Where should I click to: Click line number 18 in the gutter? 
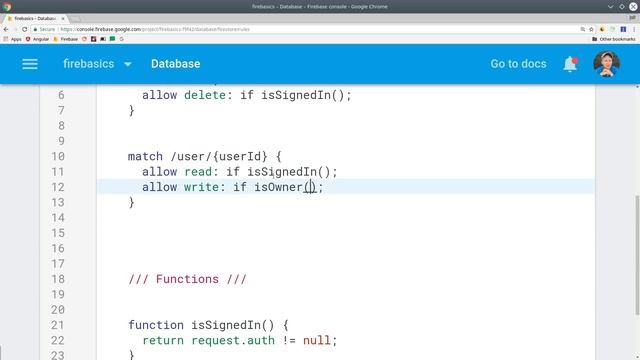[58, 279]
